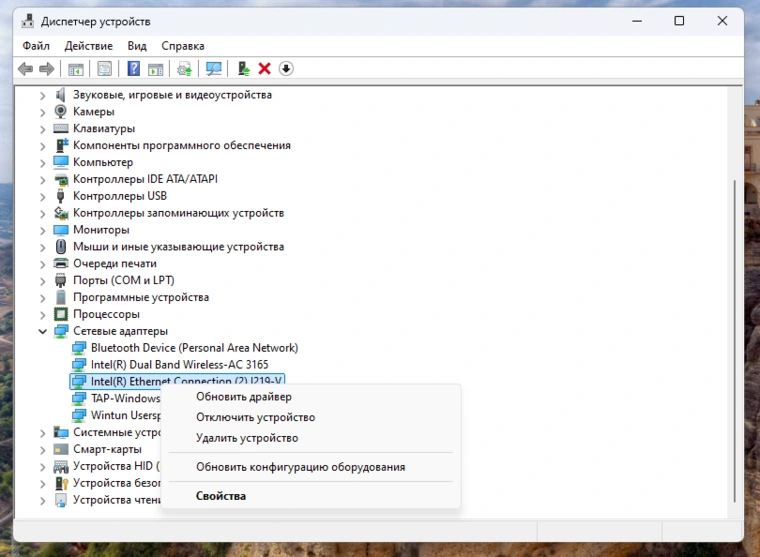Click the speaker icon of Звуковые устройства

click(x=61, y=95)
